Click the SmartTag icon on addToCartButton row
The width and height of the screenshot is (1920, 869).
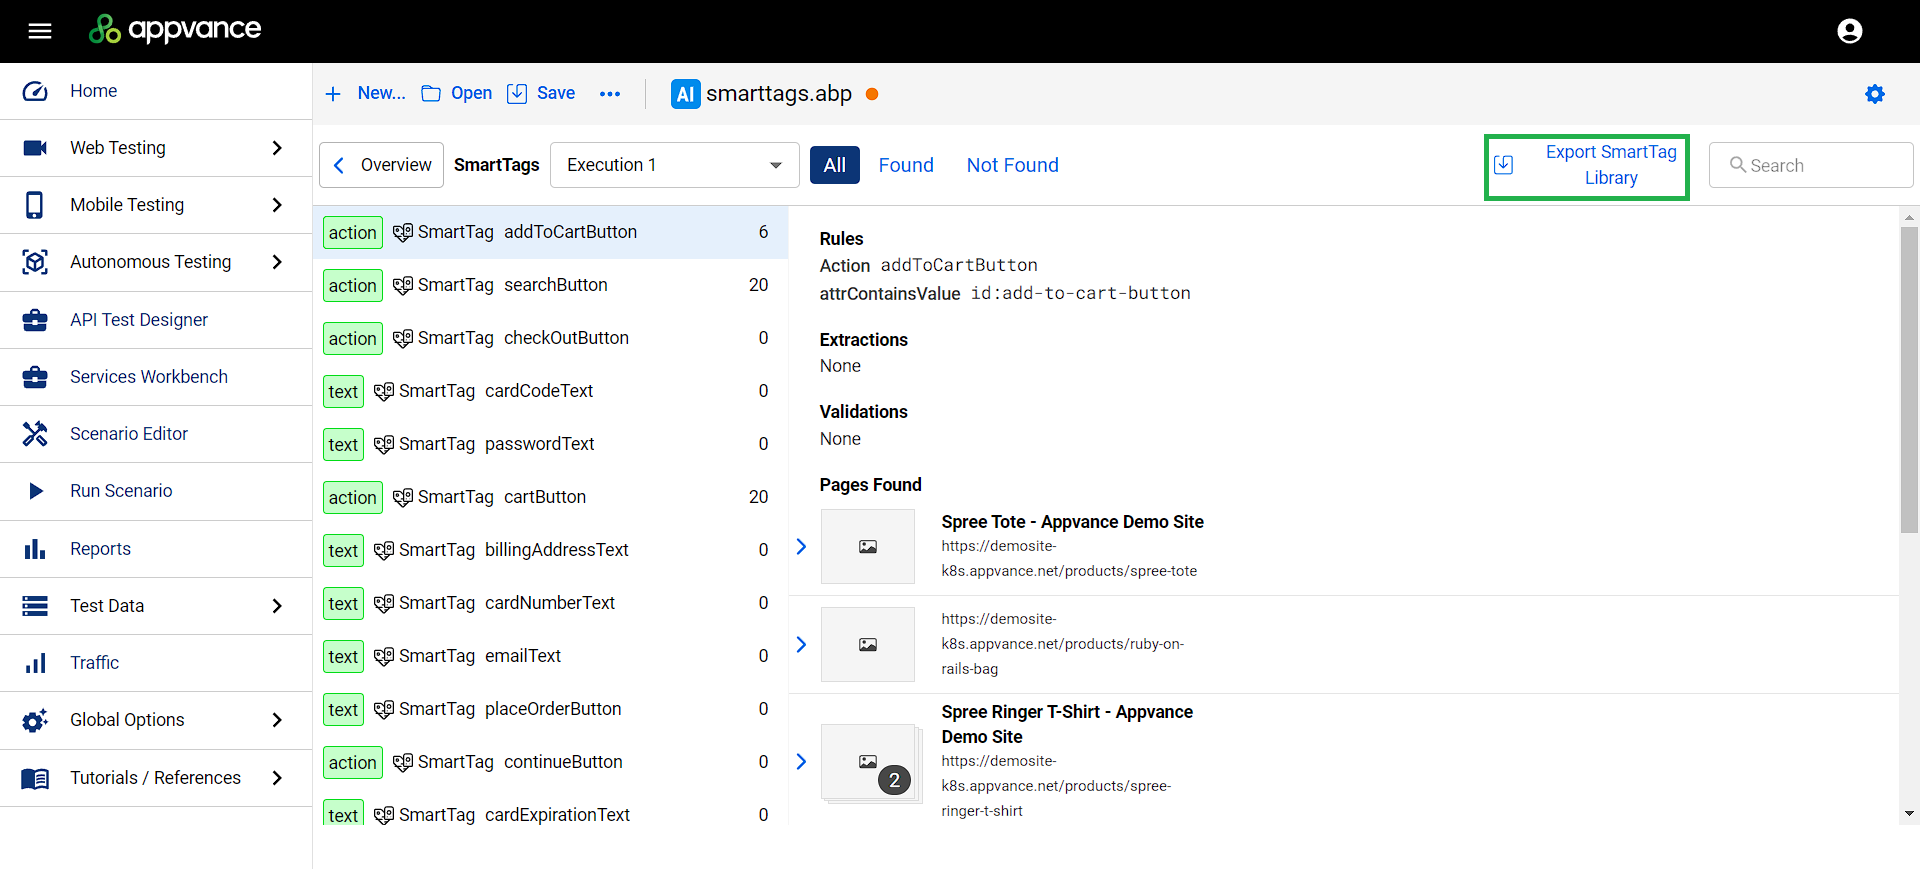coord(403,233)
